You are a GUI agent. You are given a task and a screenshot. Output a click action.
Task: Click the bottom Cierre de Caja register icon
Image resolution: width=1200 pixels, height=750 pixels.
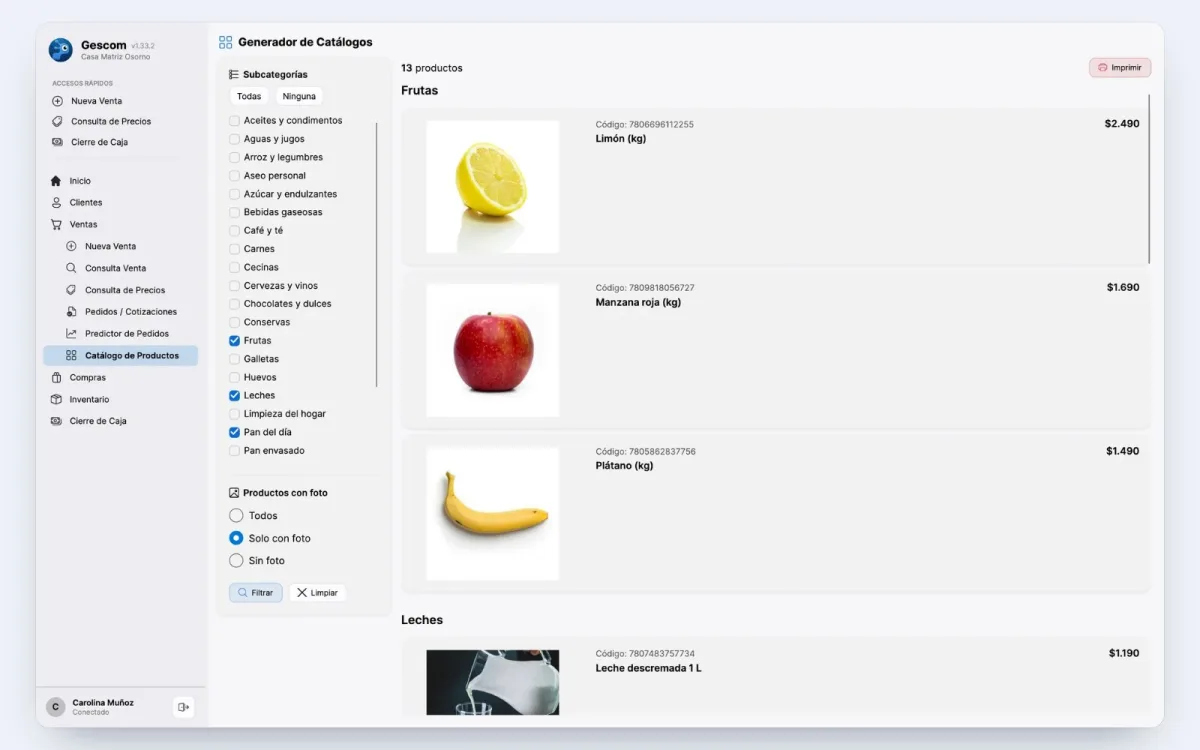click(x=56, y=421)
